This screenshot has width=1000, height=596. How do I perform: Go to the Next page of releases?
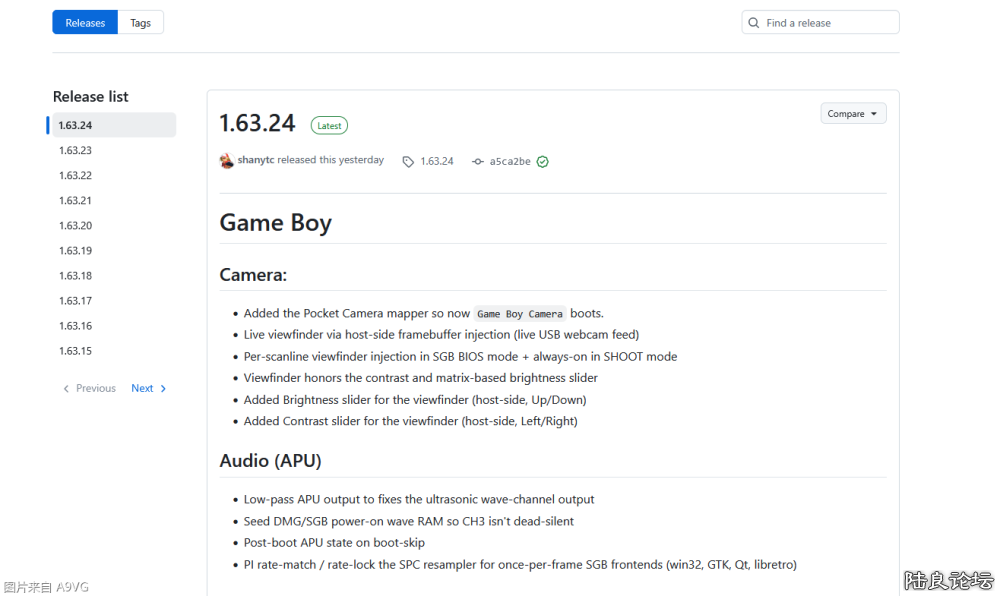pyautogui.click(x=149, y=388)
